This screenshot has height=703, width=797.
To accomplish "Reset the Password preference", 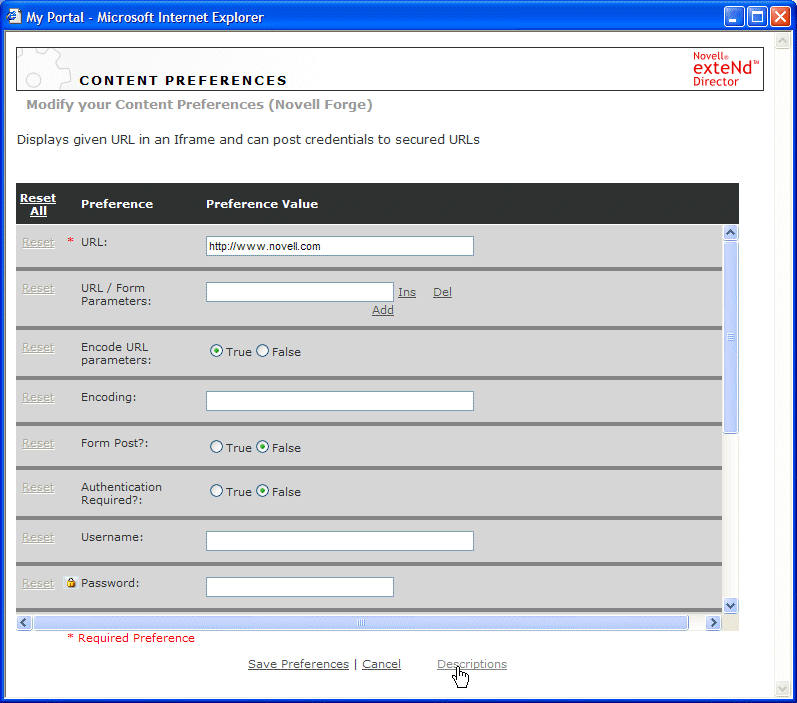I will pyautogui.click(x=38, y=583).
